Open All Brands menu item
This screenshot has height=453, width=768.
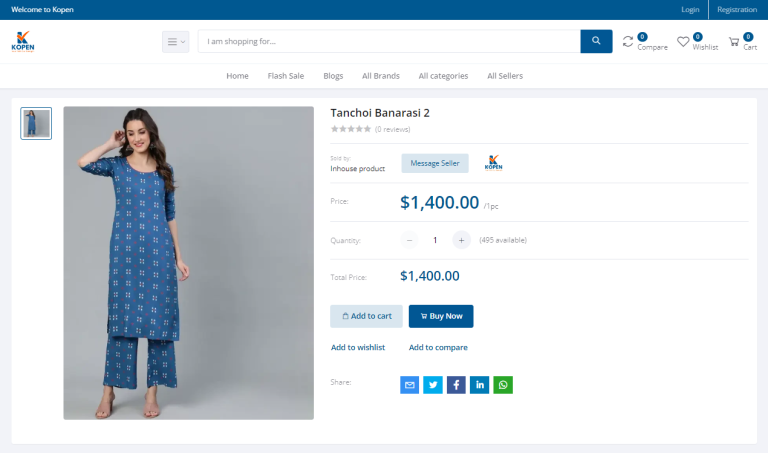(x=380, y=76)
